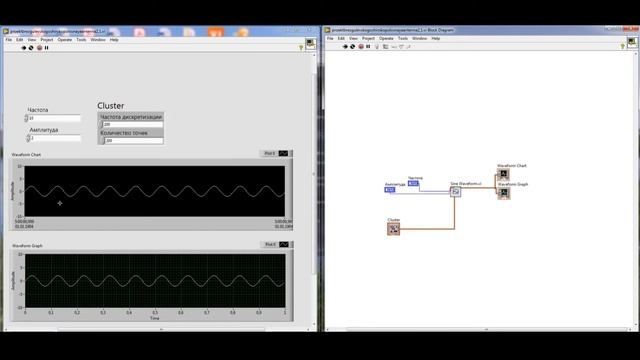This screenshot has height=360, width=640.
Task: Click context help icon in front panel window
Action: (x=301, y=48)
